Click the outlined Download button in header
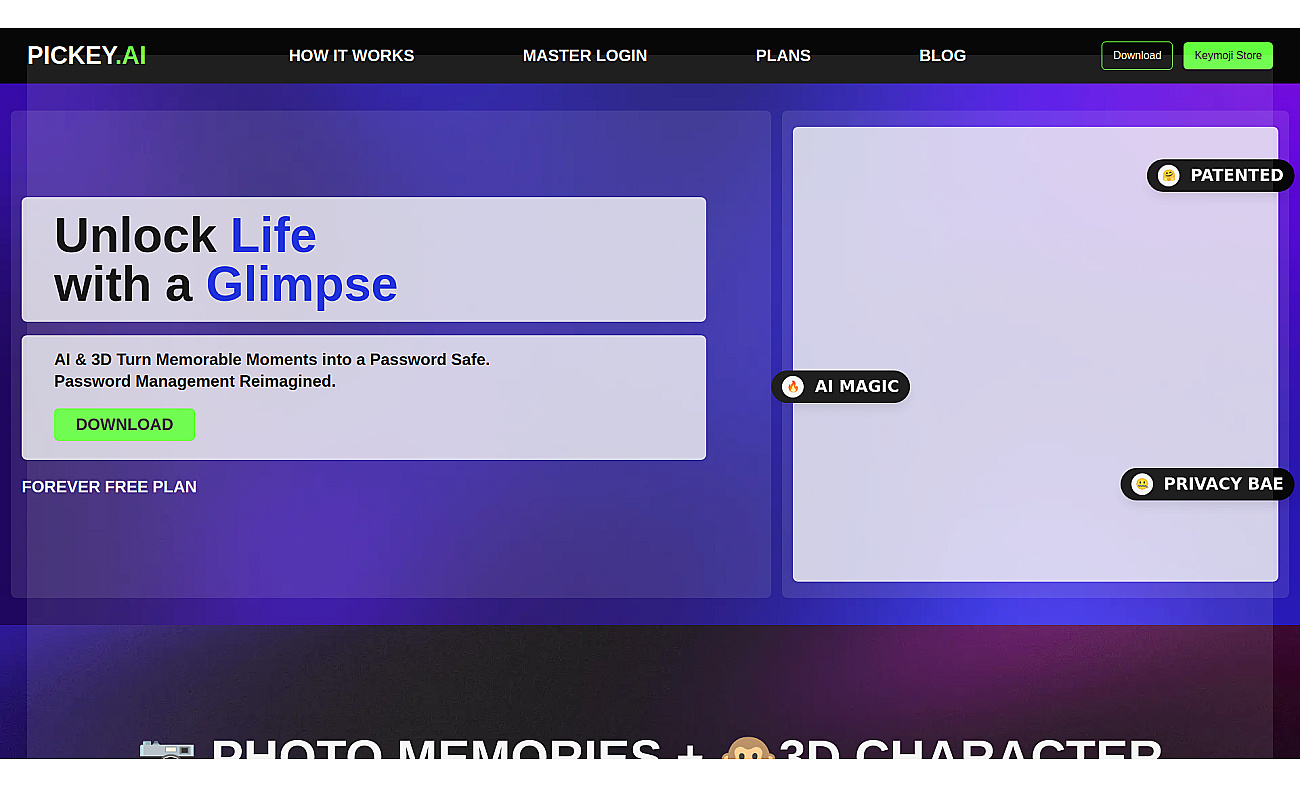The width and height of the screenshot is (1300, 788). (1137, 56)
